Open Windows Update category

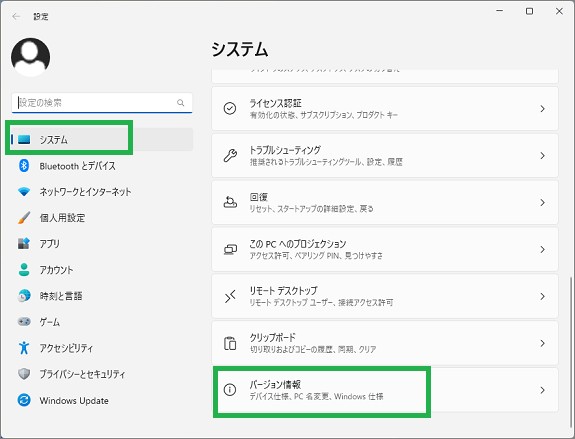point(102,400)
